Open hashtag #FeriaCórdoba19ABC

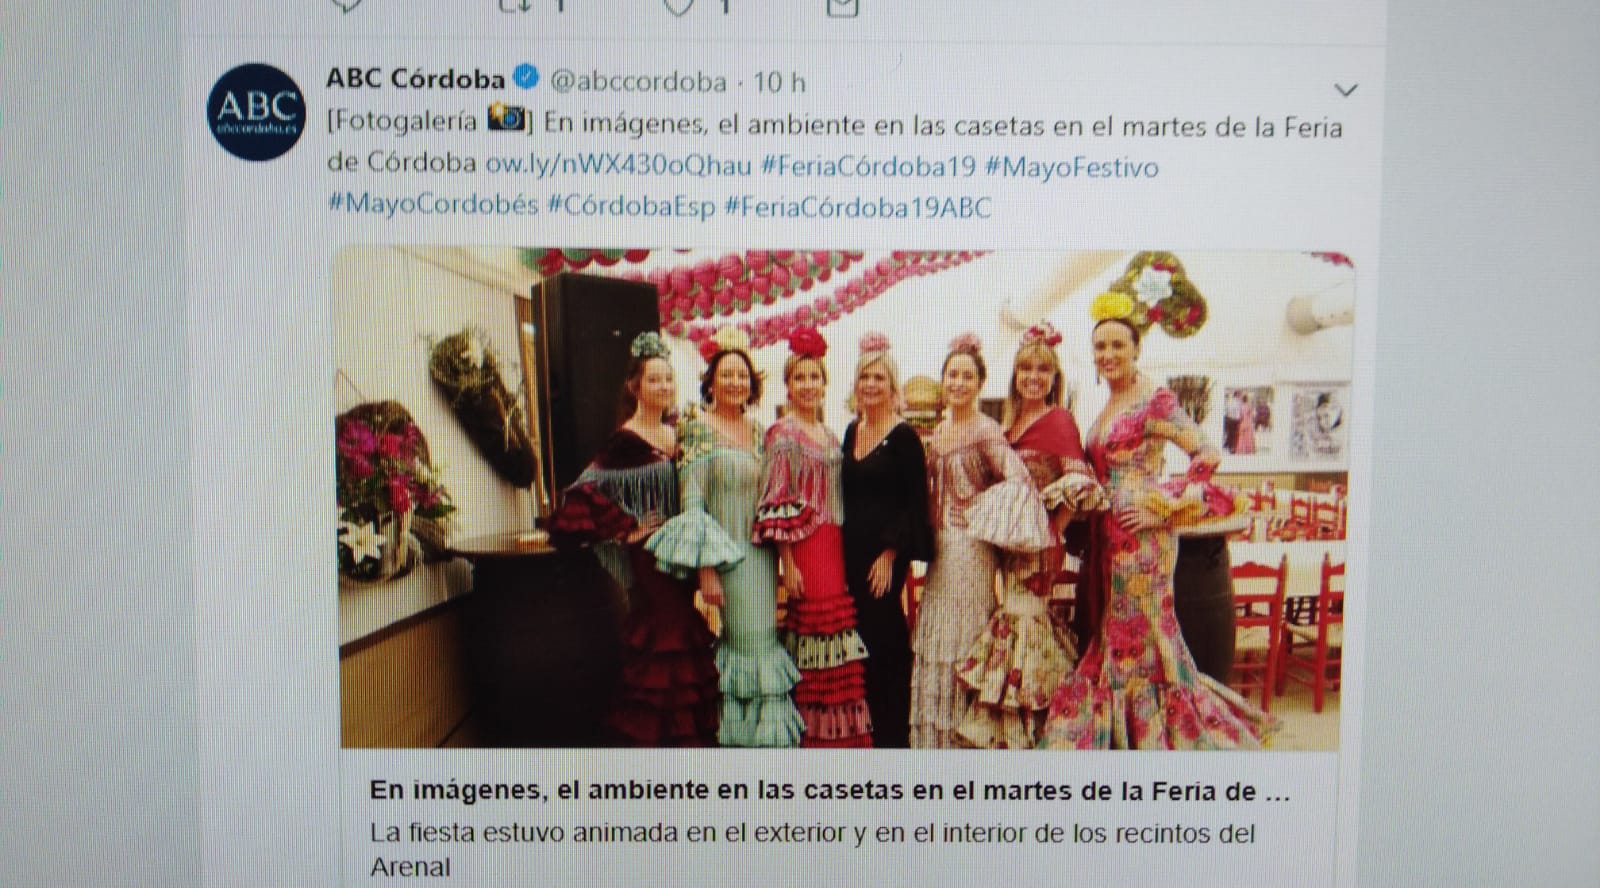pos(858,206)
